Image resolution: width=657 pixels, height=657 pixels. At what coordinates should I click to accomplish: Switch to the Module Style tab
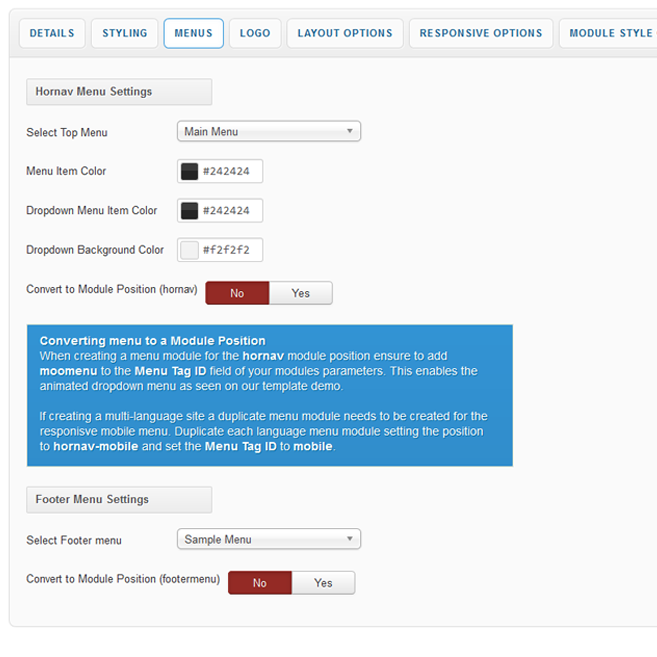click(x=610, y=33)
